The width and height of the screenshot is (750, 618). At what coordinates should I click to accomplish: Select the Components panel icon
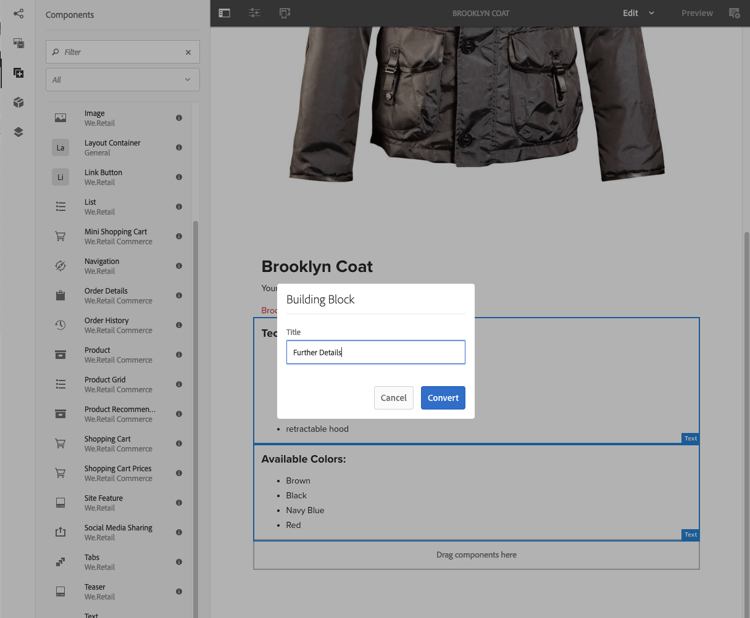pyautogui.click(x=18, y=73)
